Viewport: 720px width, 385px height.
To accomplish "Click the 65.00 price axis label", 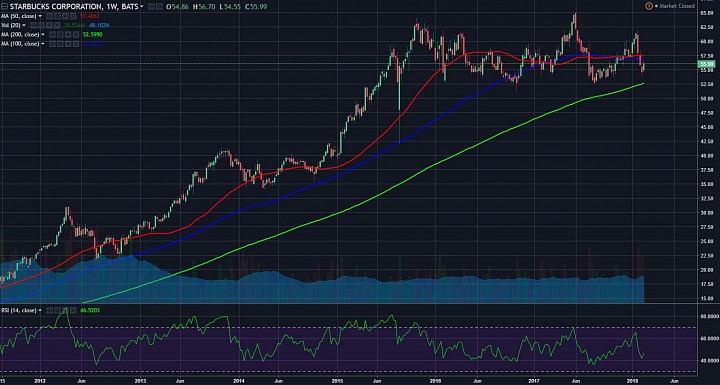I will pyautogui.click(x=707, y=13).
